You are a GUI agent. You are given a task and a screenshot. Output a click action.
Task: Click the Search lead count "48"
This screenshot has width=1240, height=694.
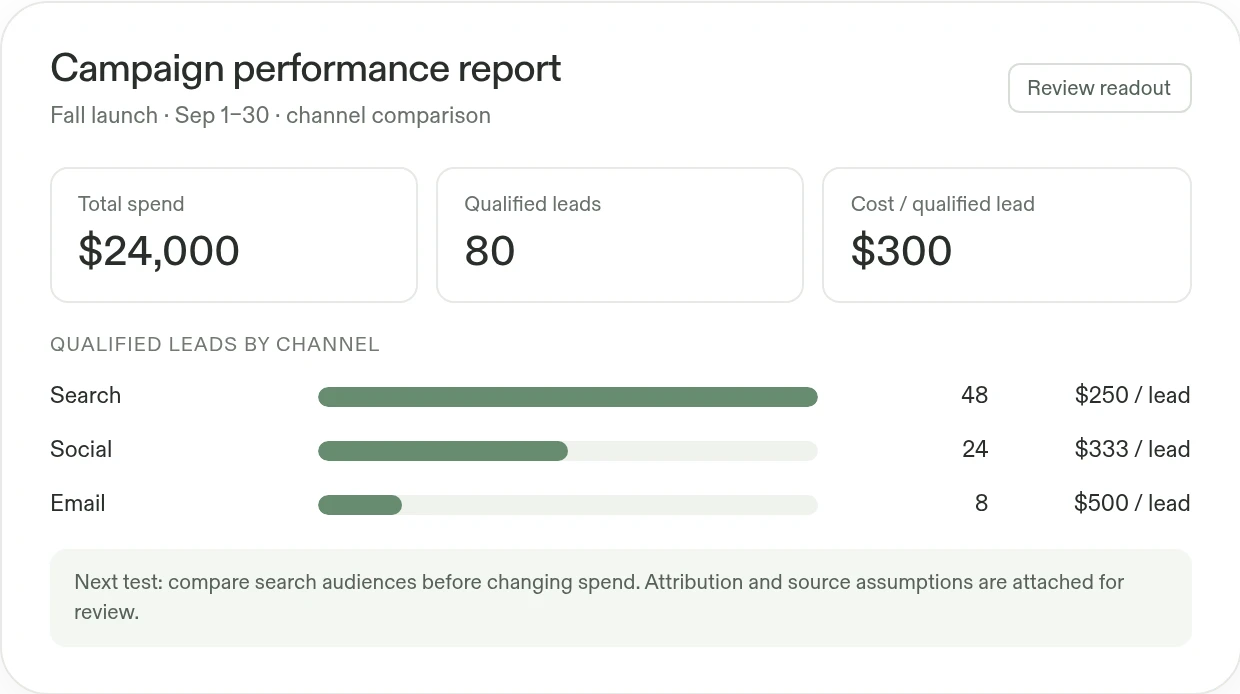pyautogui.click(x=974, y=395)
